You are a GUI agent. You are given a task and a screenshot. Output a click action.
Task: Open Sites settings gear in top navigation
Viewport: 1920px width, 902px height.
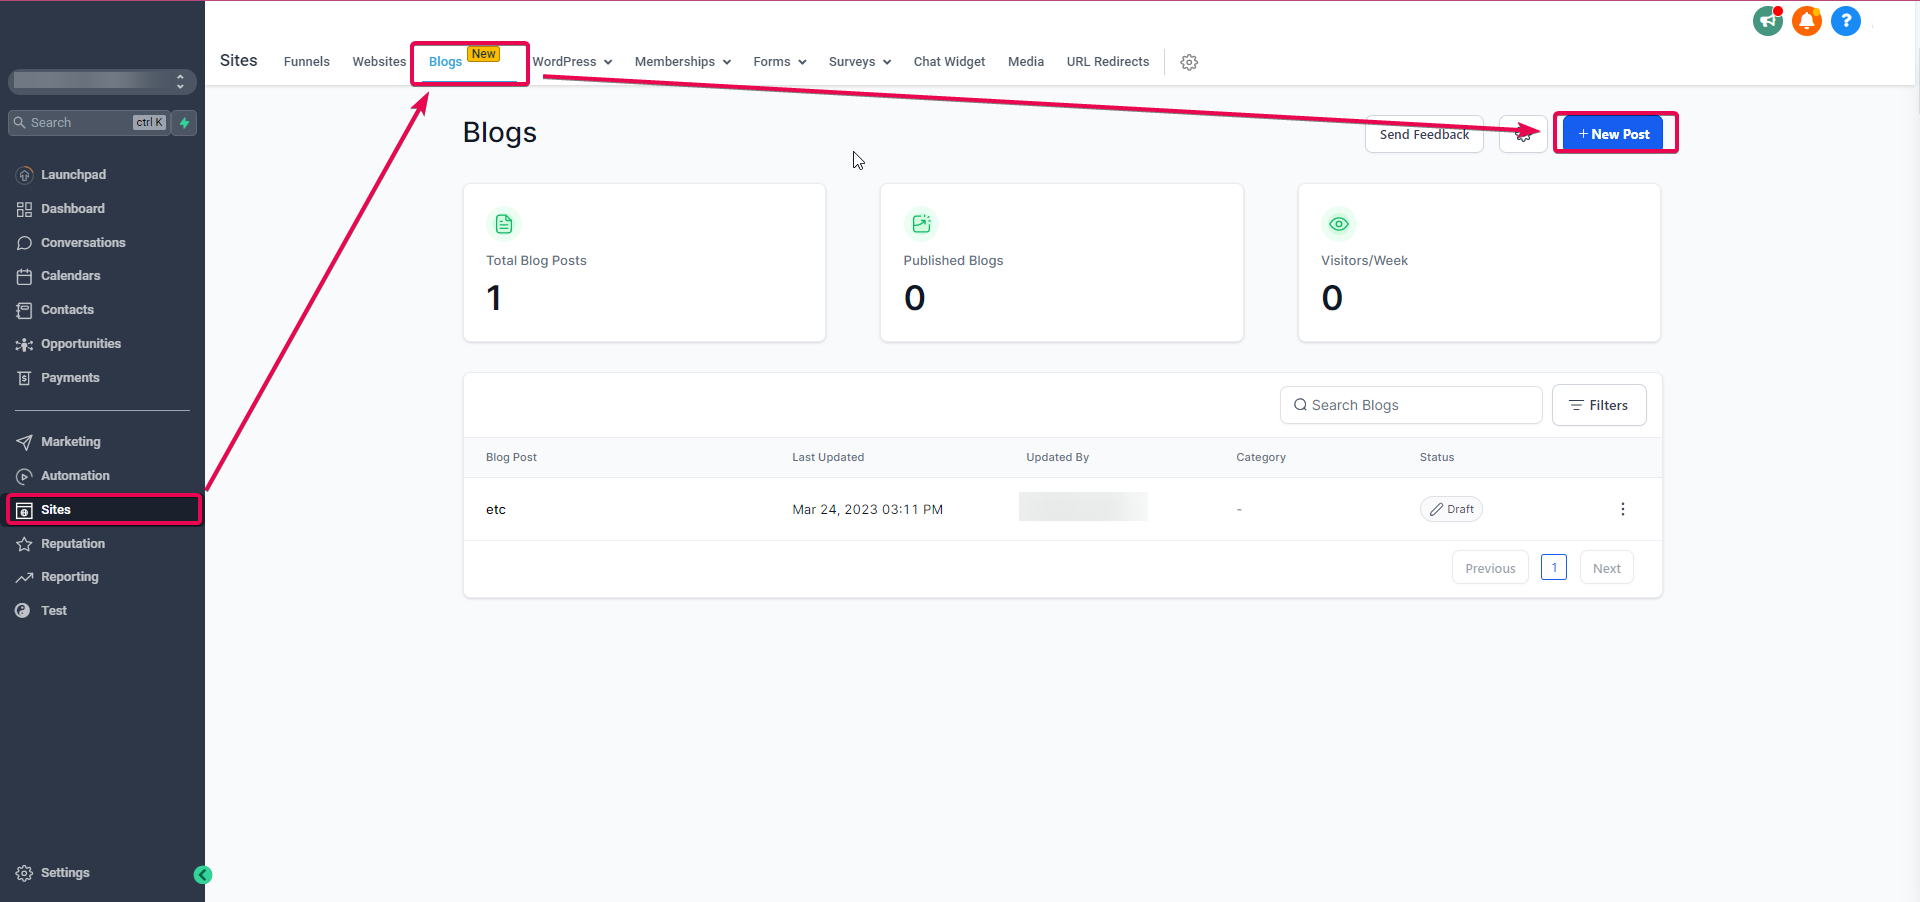coord(1189,62)
